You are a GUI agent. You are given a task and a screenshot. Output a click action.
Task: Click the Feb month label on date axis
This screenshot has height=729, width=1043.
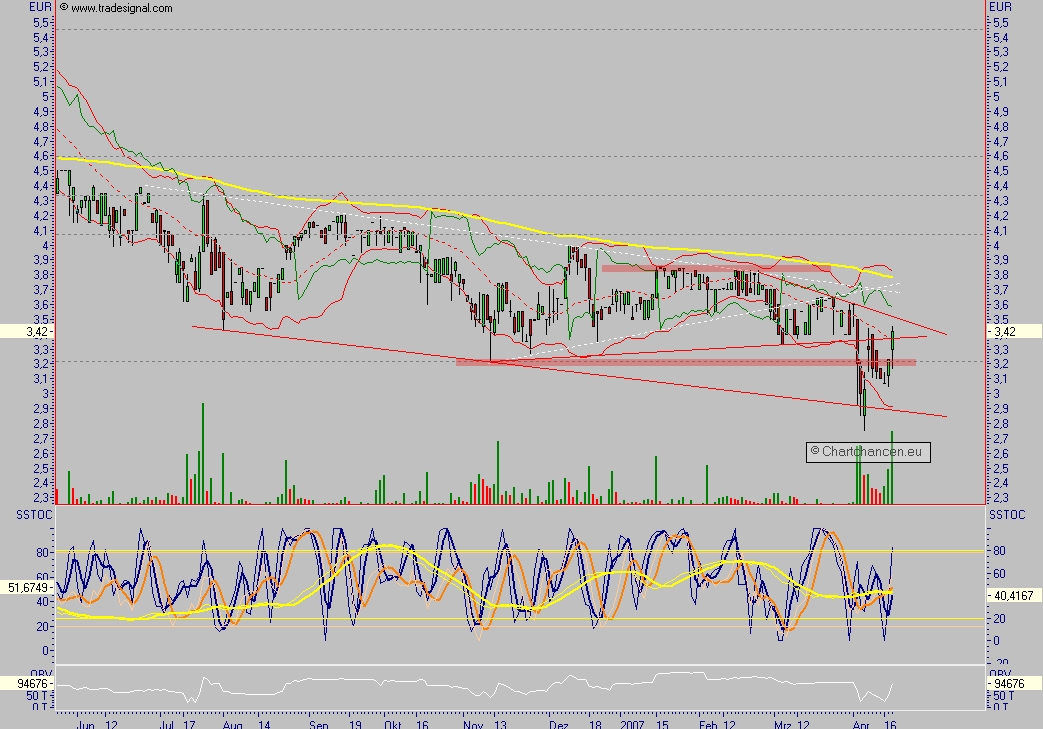tap(708, 724)
